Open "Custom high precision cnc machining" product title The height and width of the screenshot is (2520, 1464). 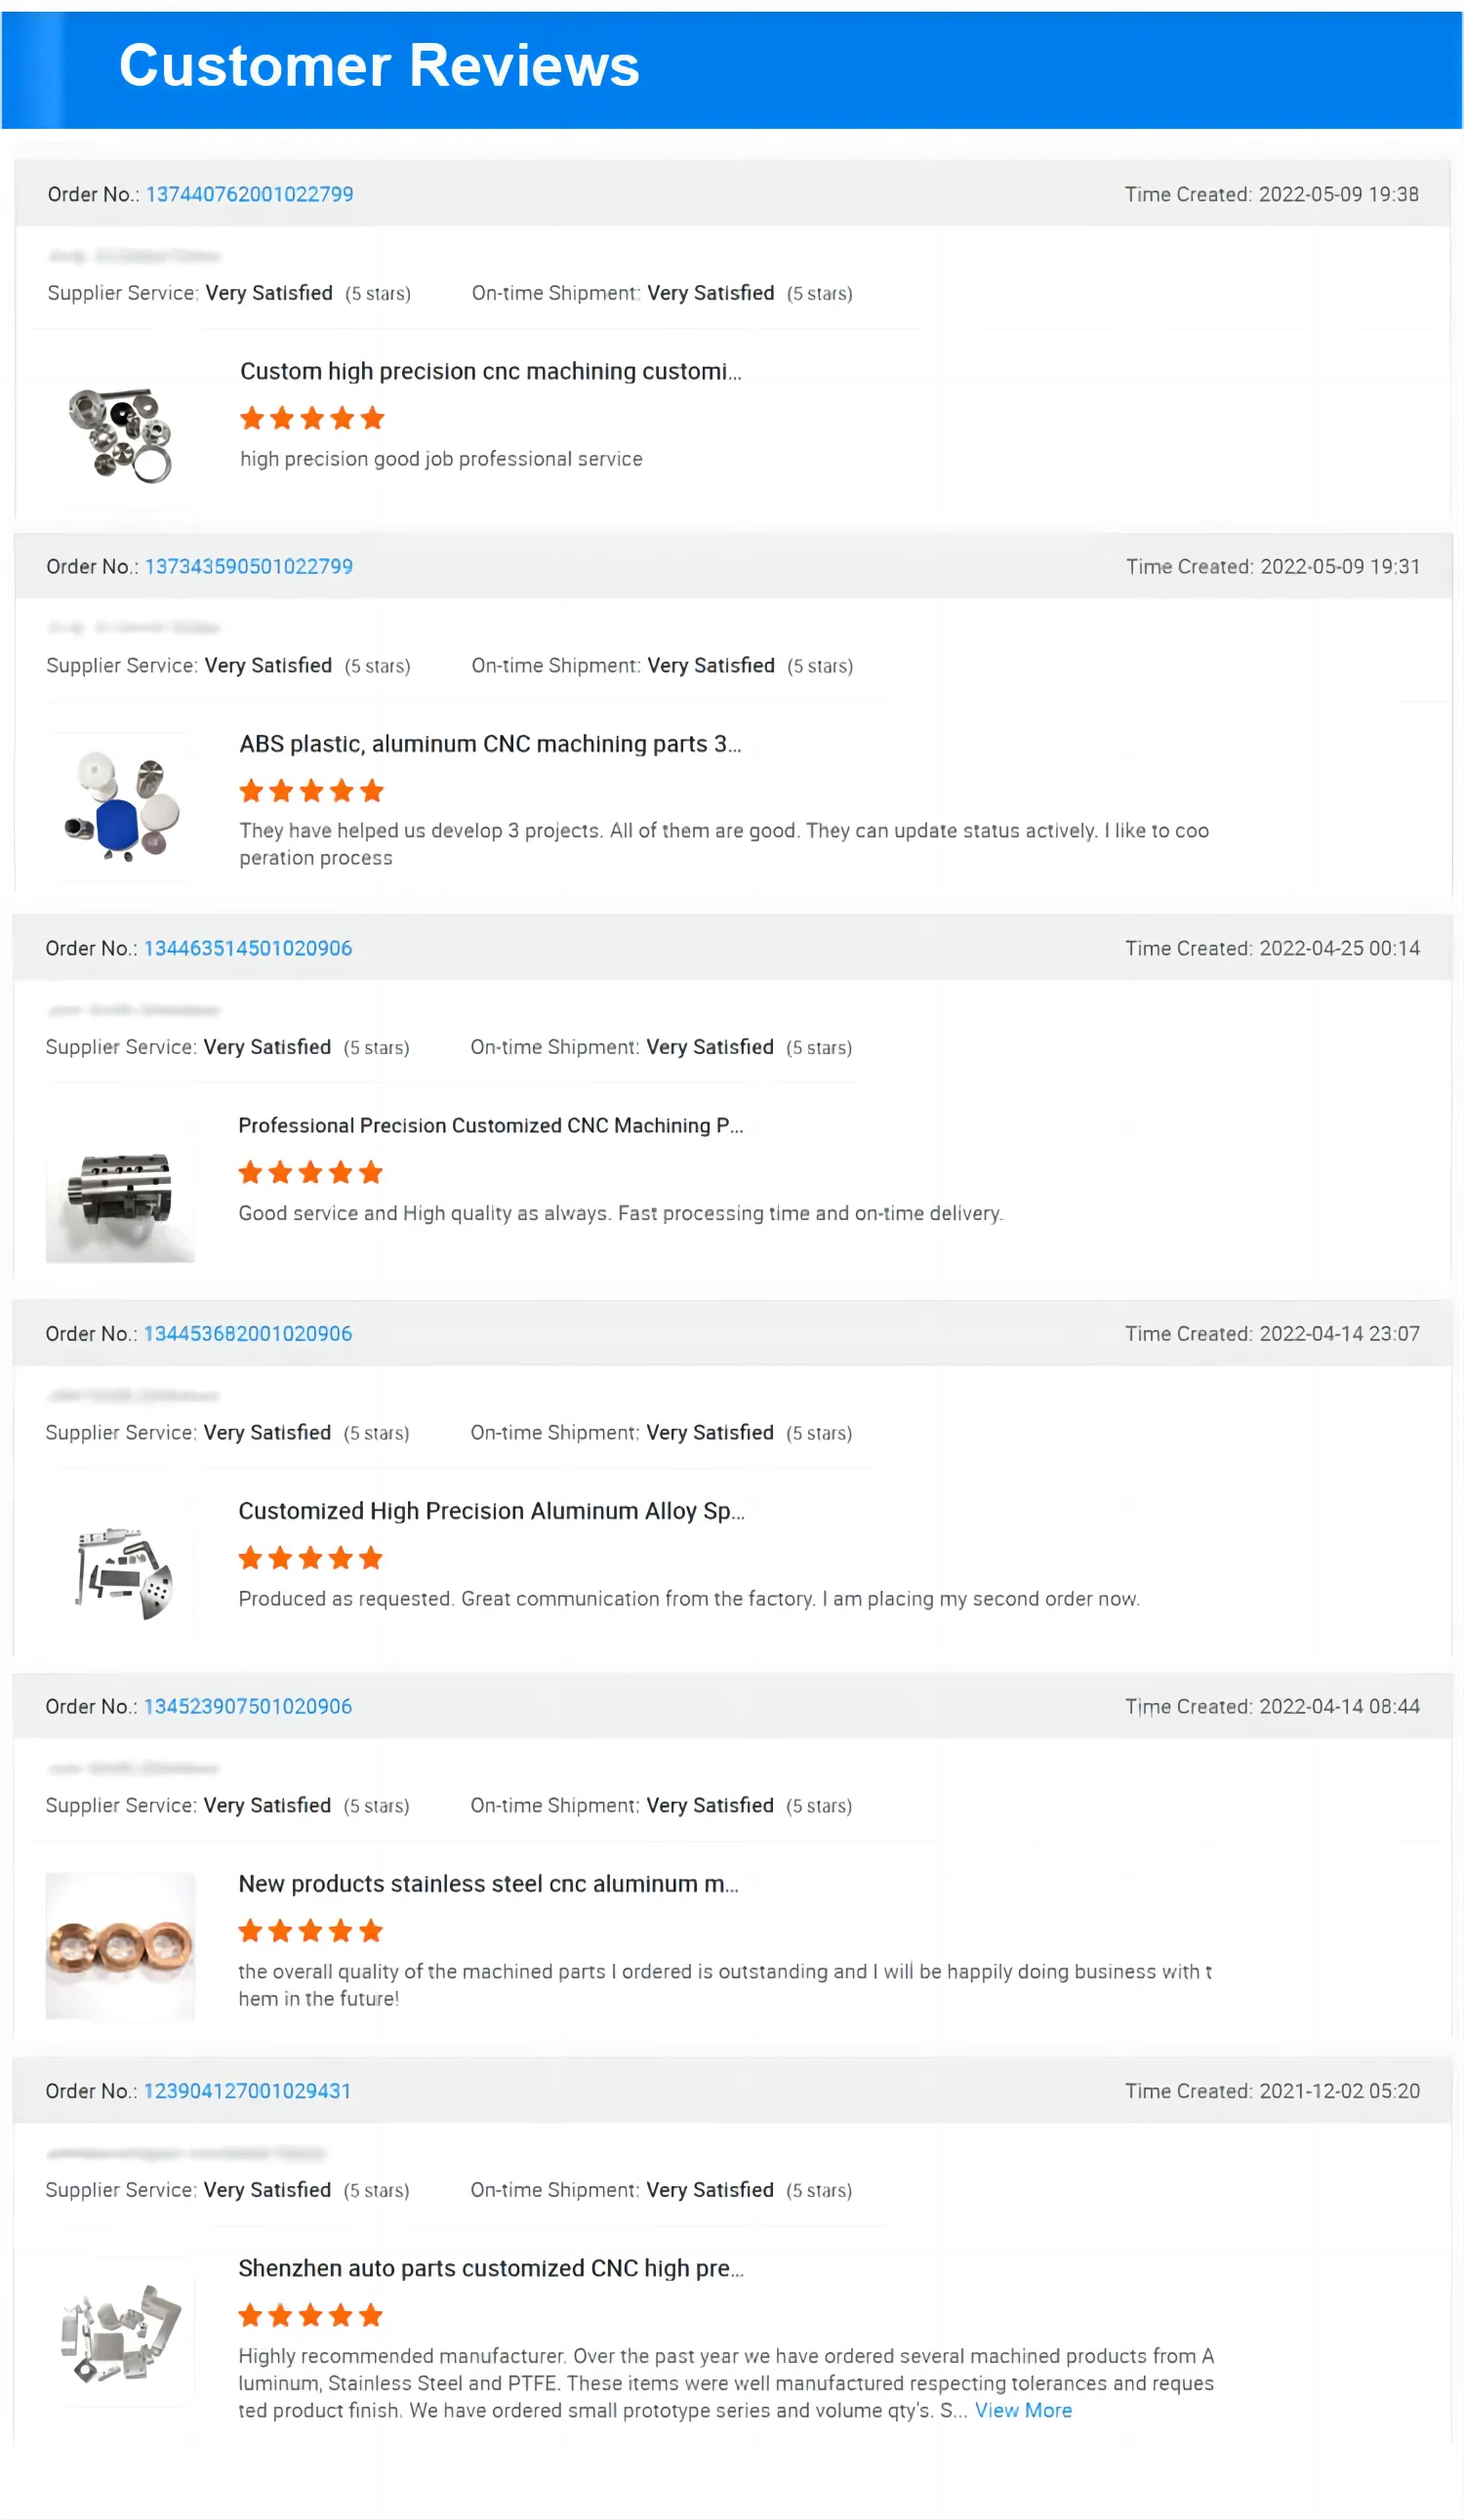pos(490,371)
